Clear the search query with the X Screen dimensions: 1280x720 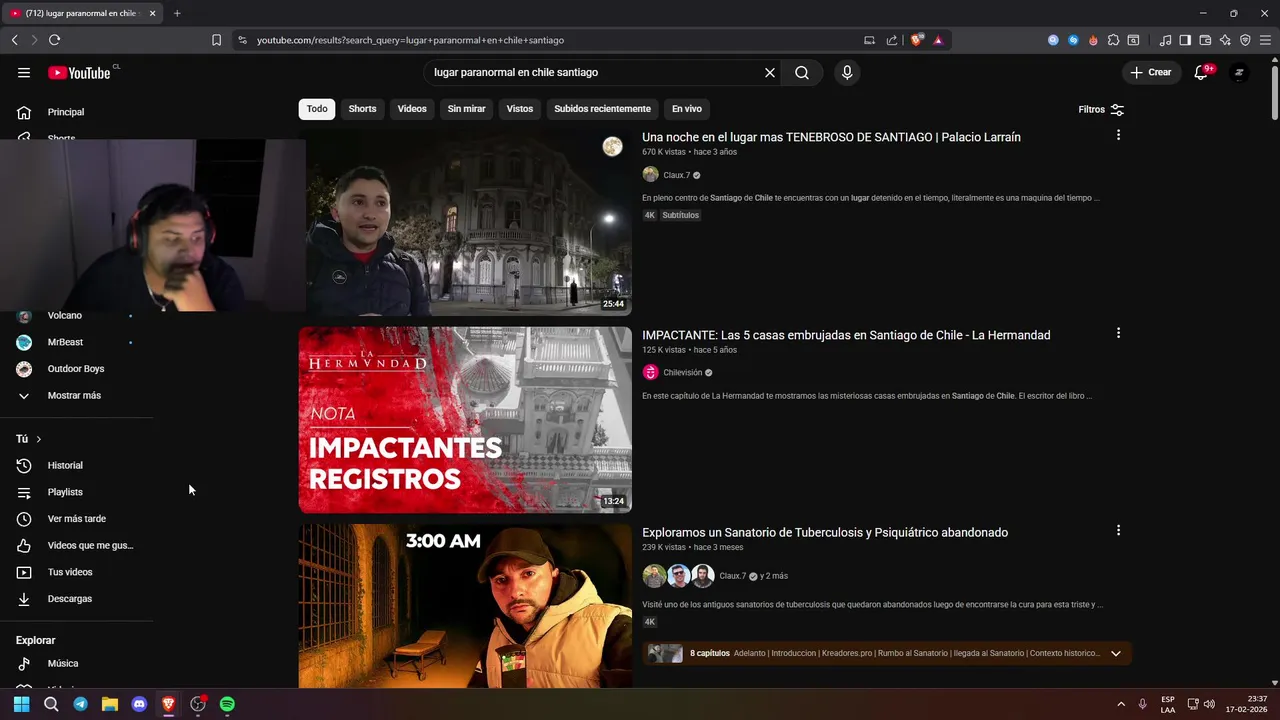[x=770, y=72]
